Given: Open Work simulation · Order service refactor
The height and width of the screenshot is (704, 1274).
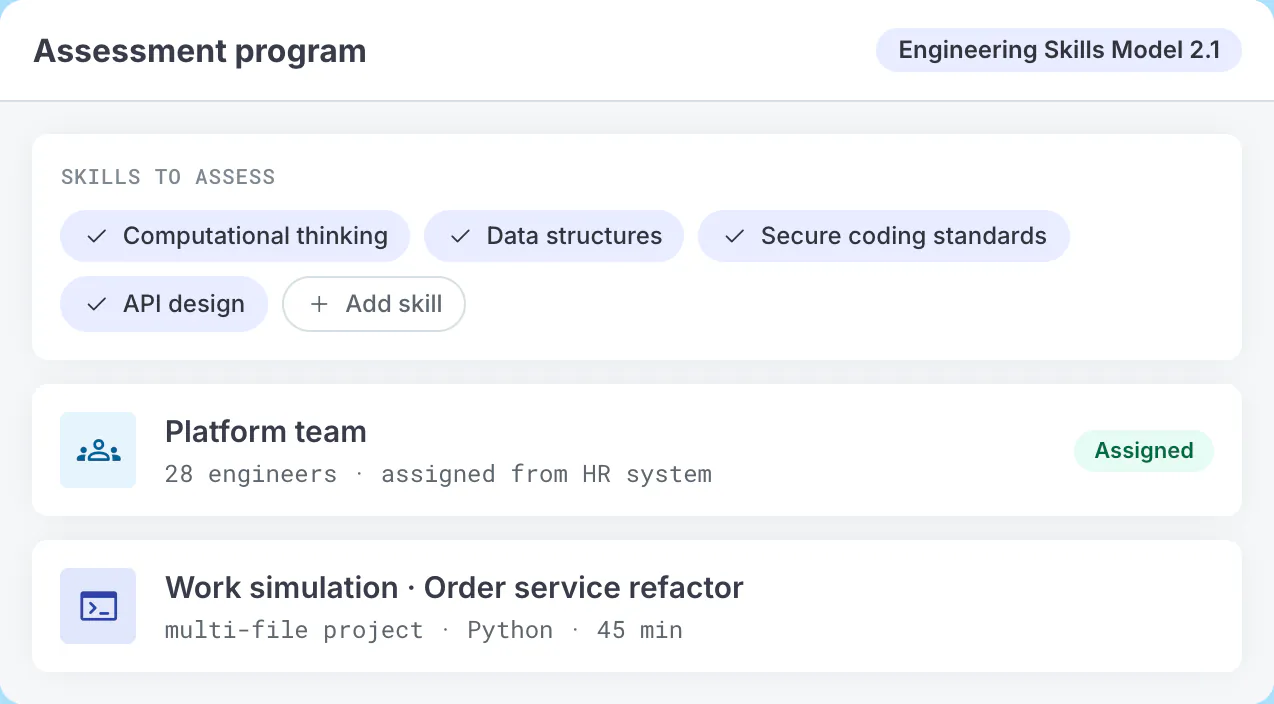Looking at the screenshot, I should (454, 587).
